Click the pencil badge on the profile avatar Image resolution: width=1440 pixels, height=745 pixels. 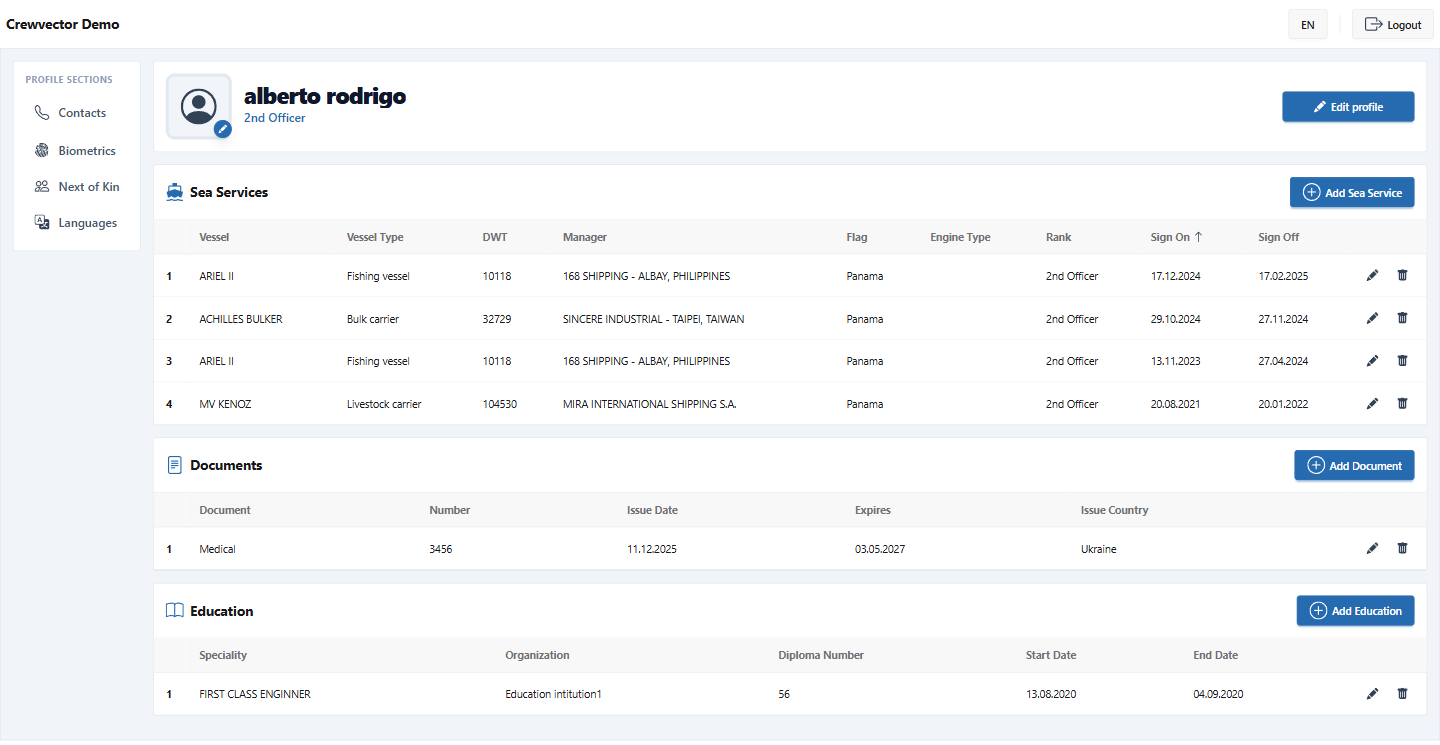coord(222,128)
